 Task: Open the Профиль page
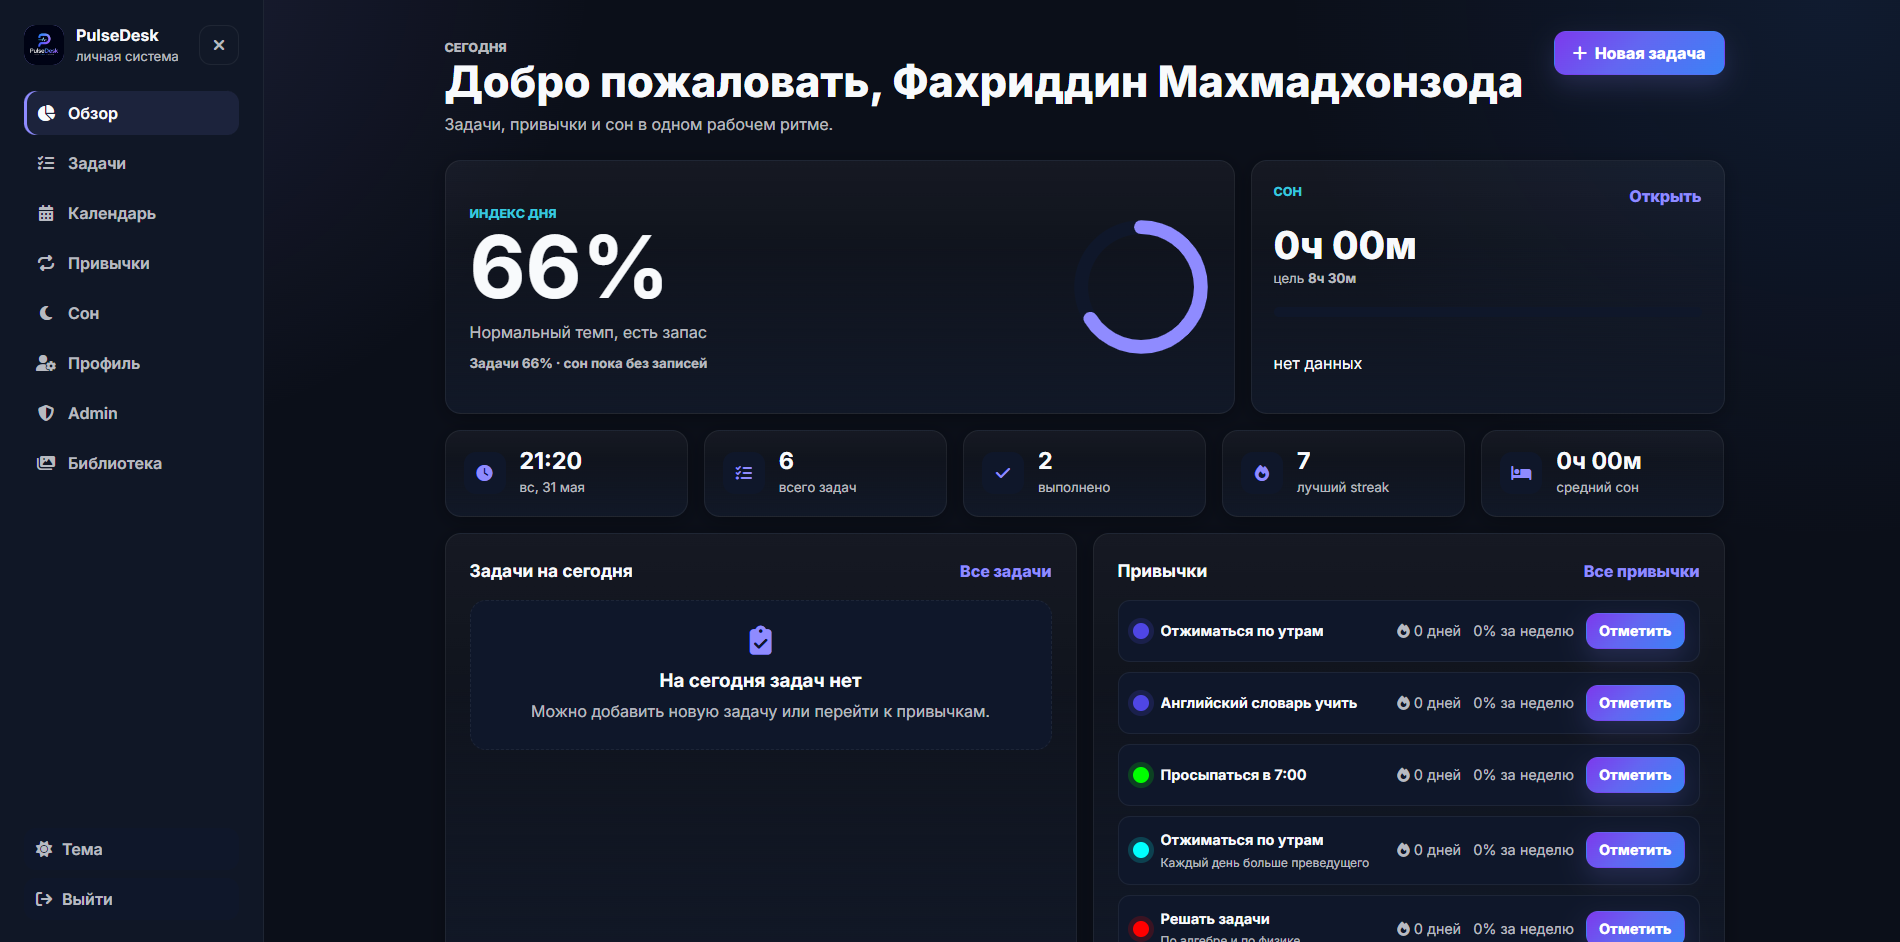click(x=132, y=363)
